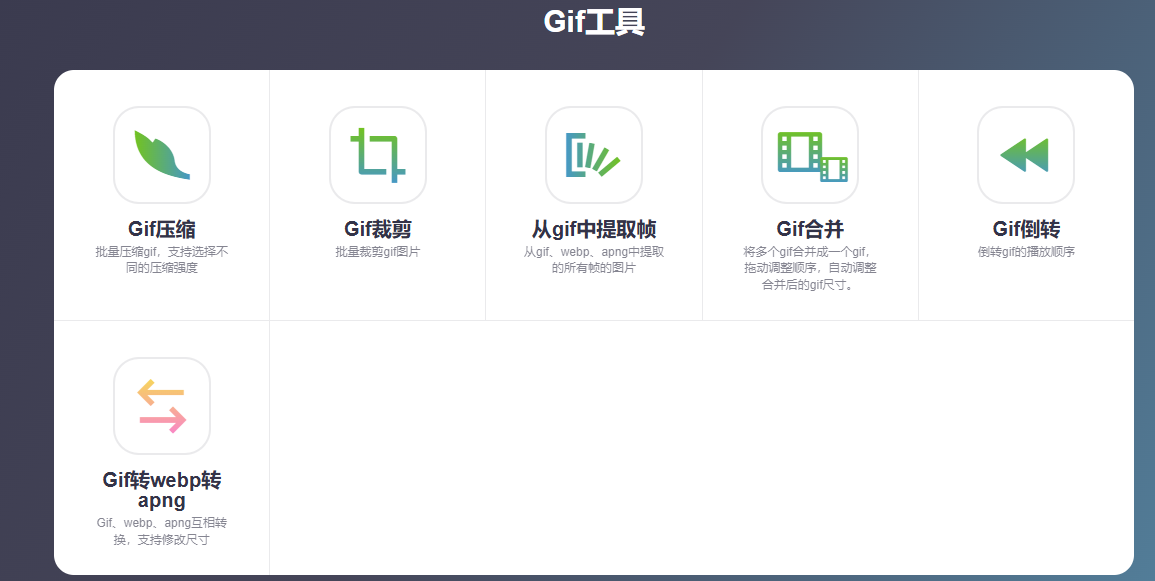This screenshot has width=1155, height=581.
Task: Click the frame extraction tool card
Action: click(x=594, y=195)
